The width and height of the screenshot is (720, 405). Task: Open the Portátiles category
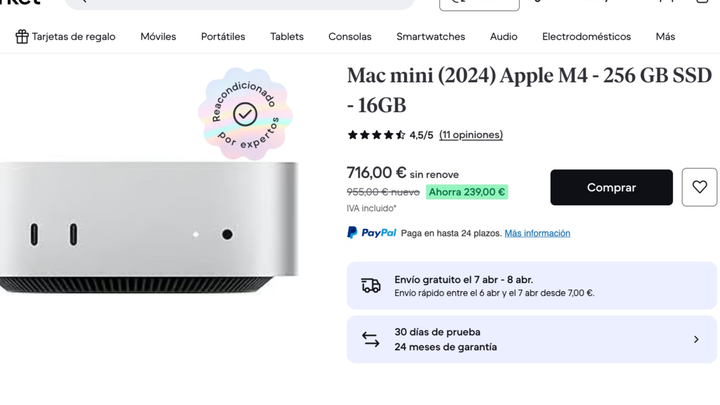(223, 37)
